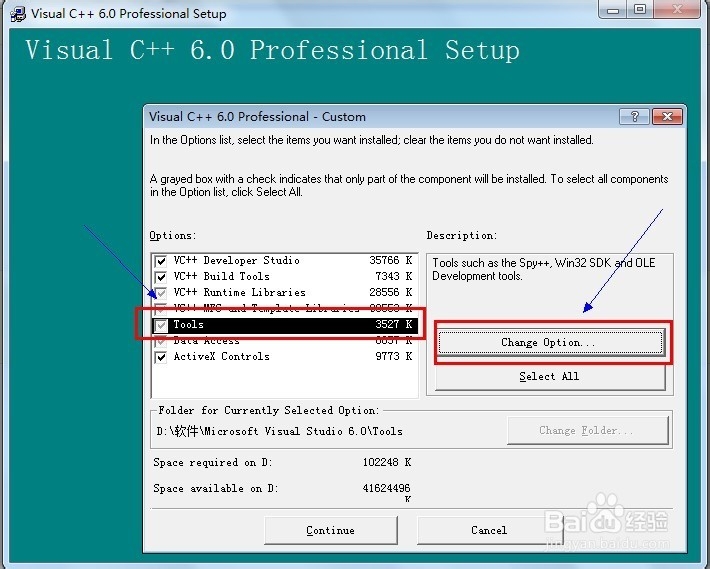Image resolution: width=710 pixels, height=569 pixels.
Task: Click the setup icon in the main title bar
Action: 18,14
